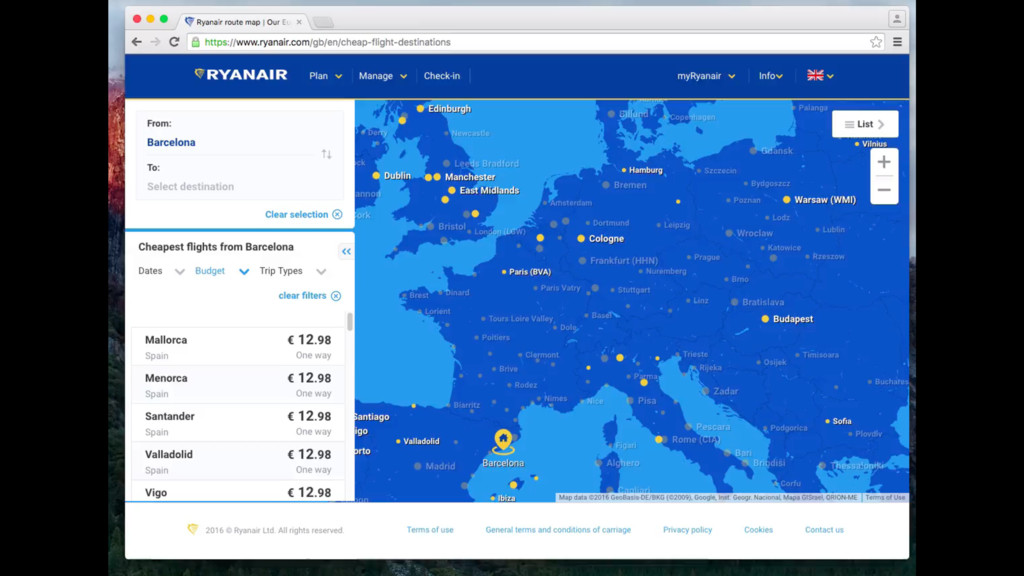Select the Vigo €12.98 flight
Screen dimensions: 1024x576
point(238,491)
